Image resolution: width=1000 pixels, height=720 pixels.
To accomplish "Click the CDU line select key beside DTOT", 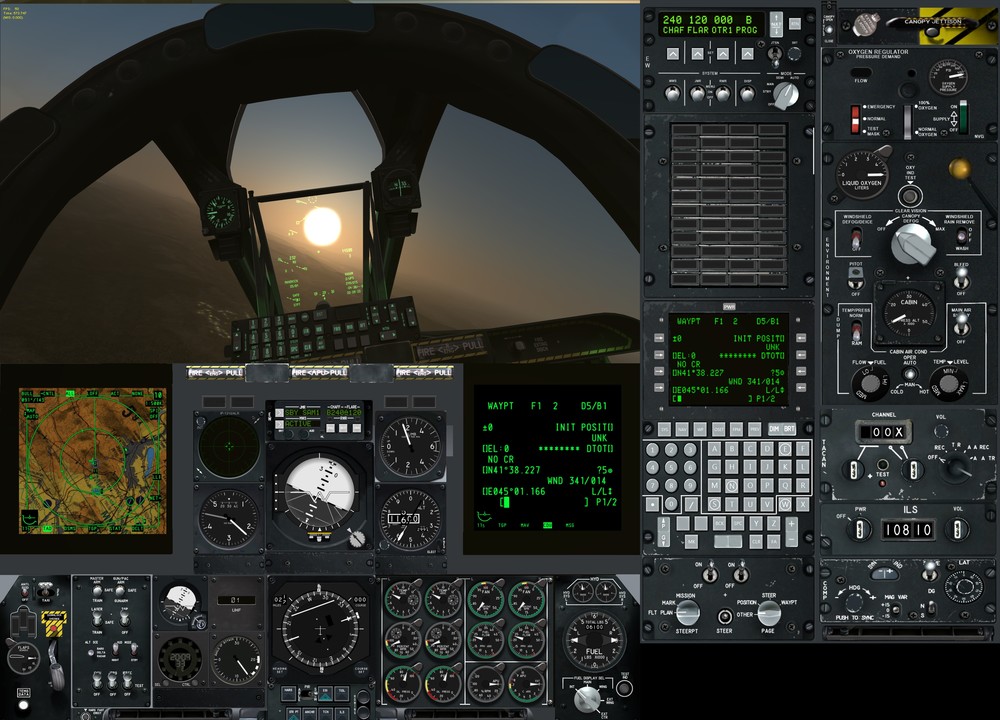I will (801, 355).
